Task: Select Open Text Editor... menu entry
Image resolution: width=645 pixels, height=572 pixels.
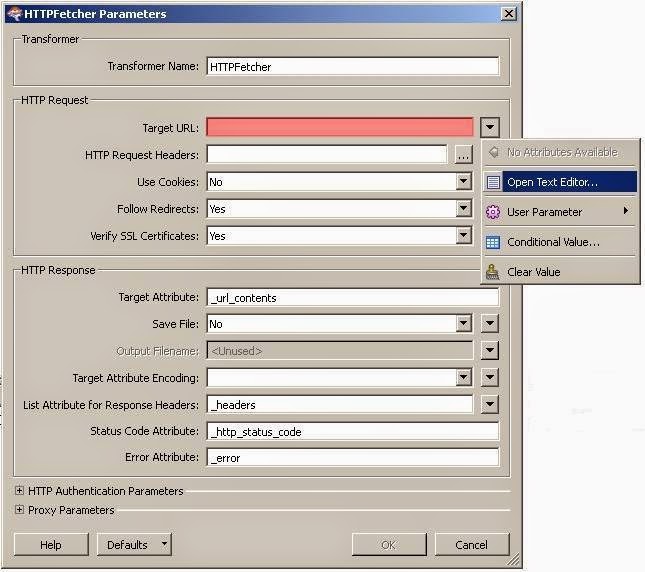Action: [x=560, y=182]
